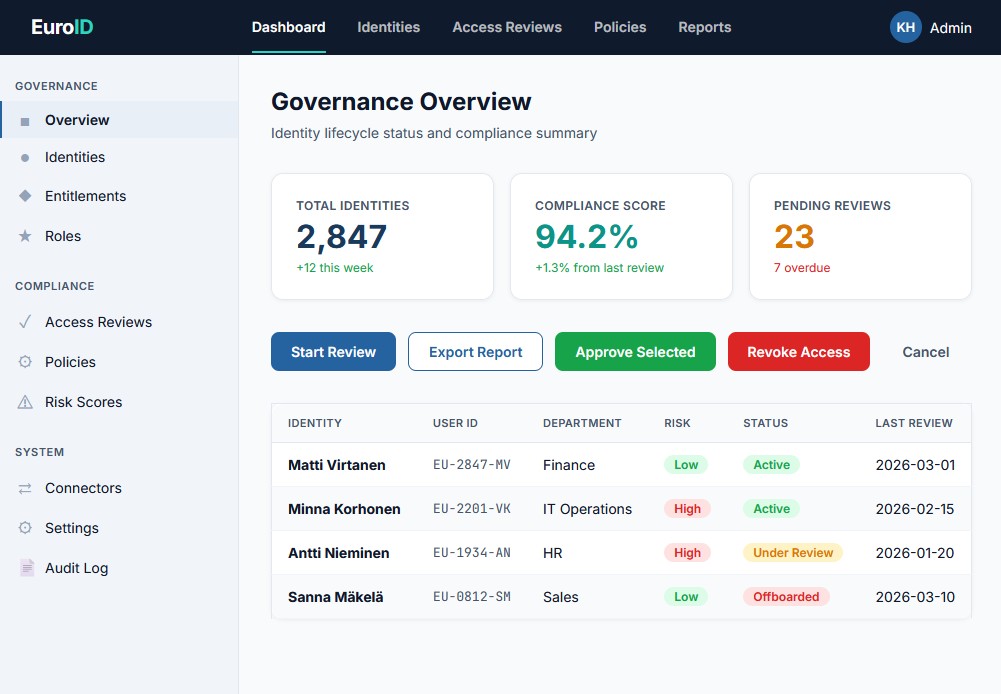The height and width of the screenshot is (694, 1001).
Task: Click the Export Report button
Action: coord(475,351)
